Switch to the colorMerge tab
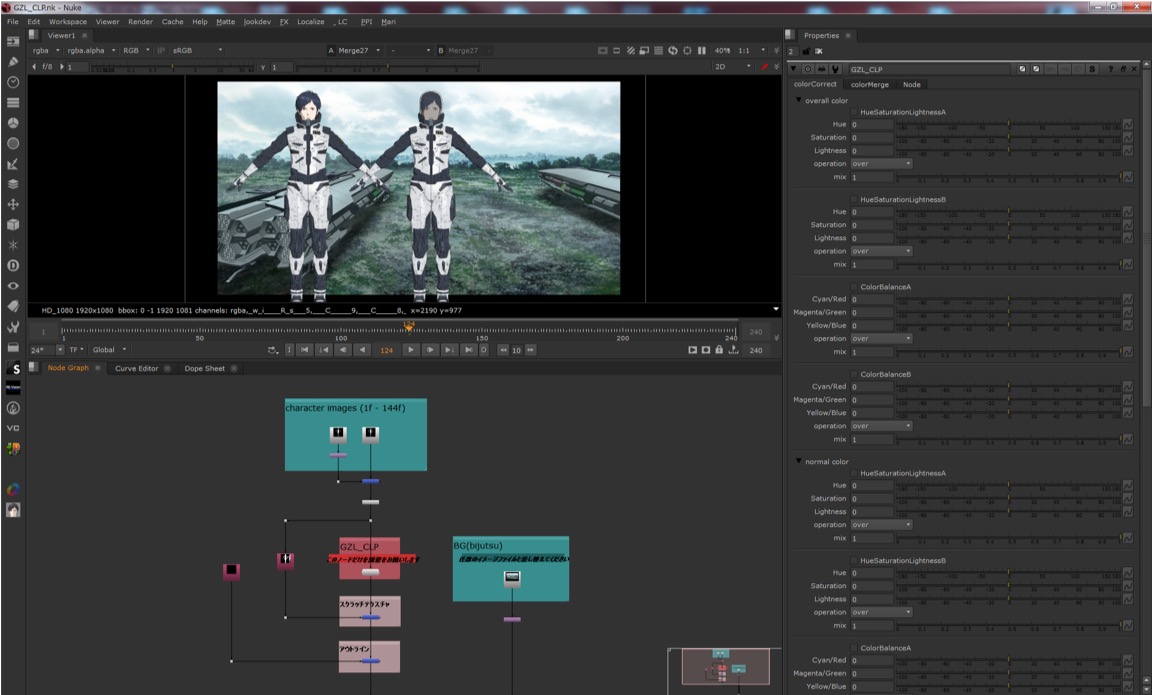The width and height of the screenshot is (1152, 695). 870,84
